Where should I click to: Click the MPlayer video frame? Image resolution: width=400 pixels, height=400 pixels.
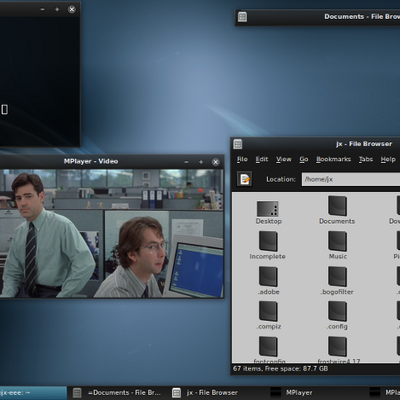112,233
